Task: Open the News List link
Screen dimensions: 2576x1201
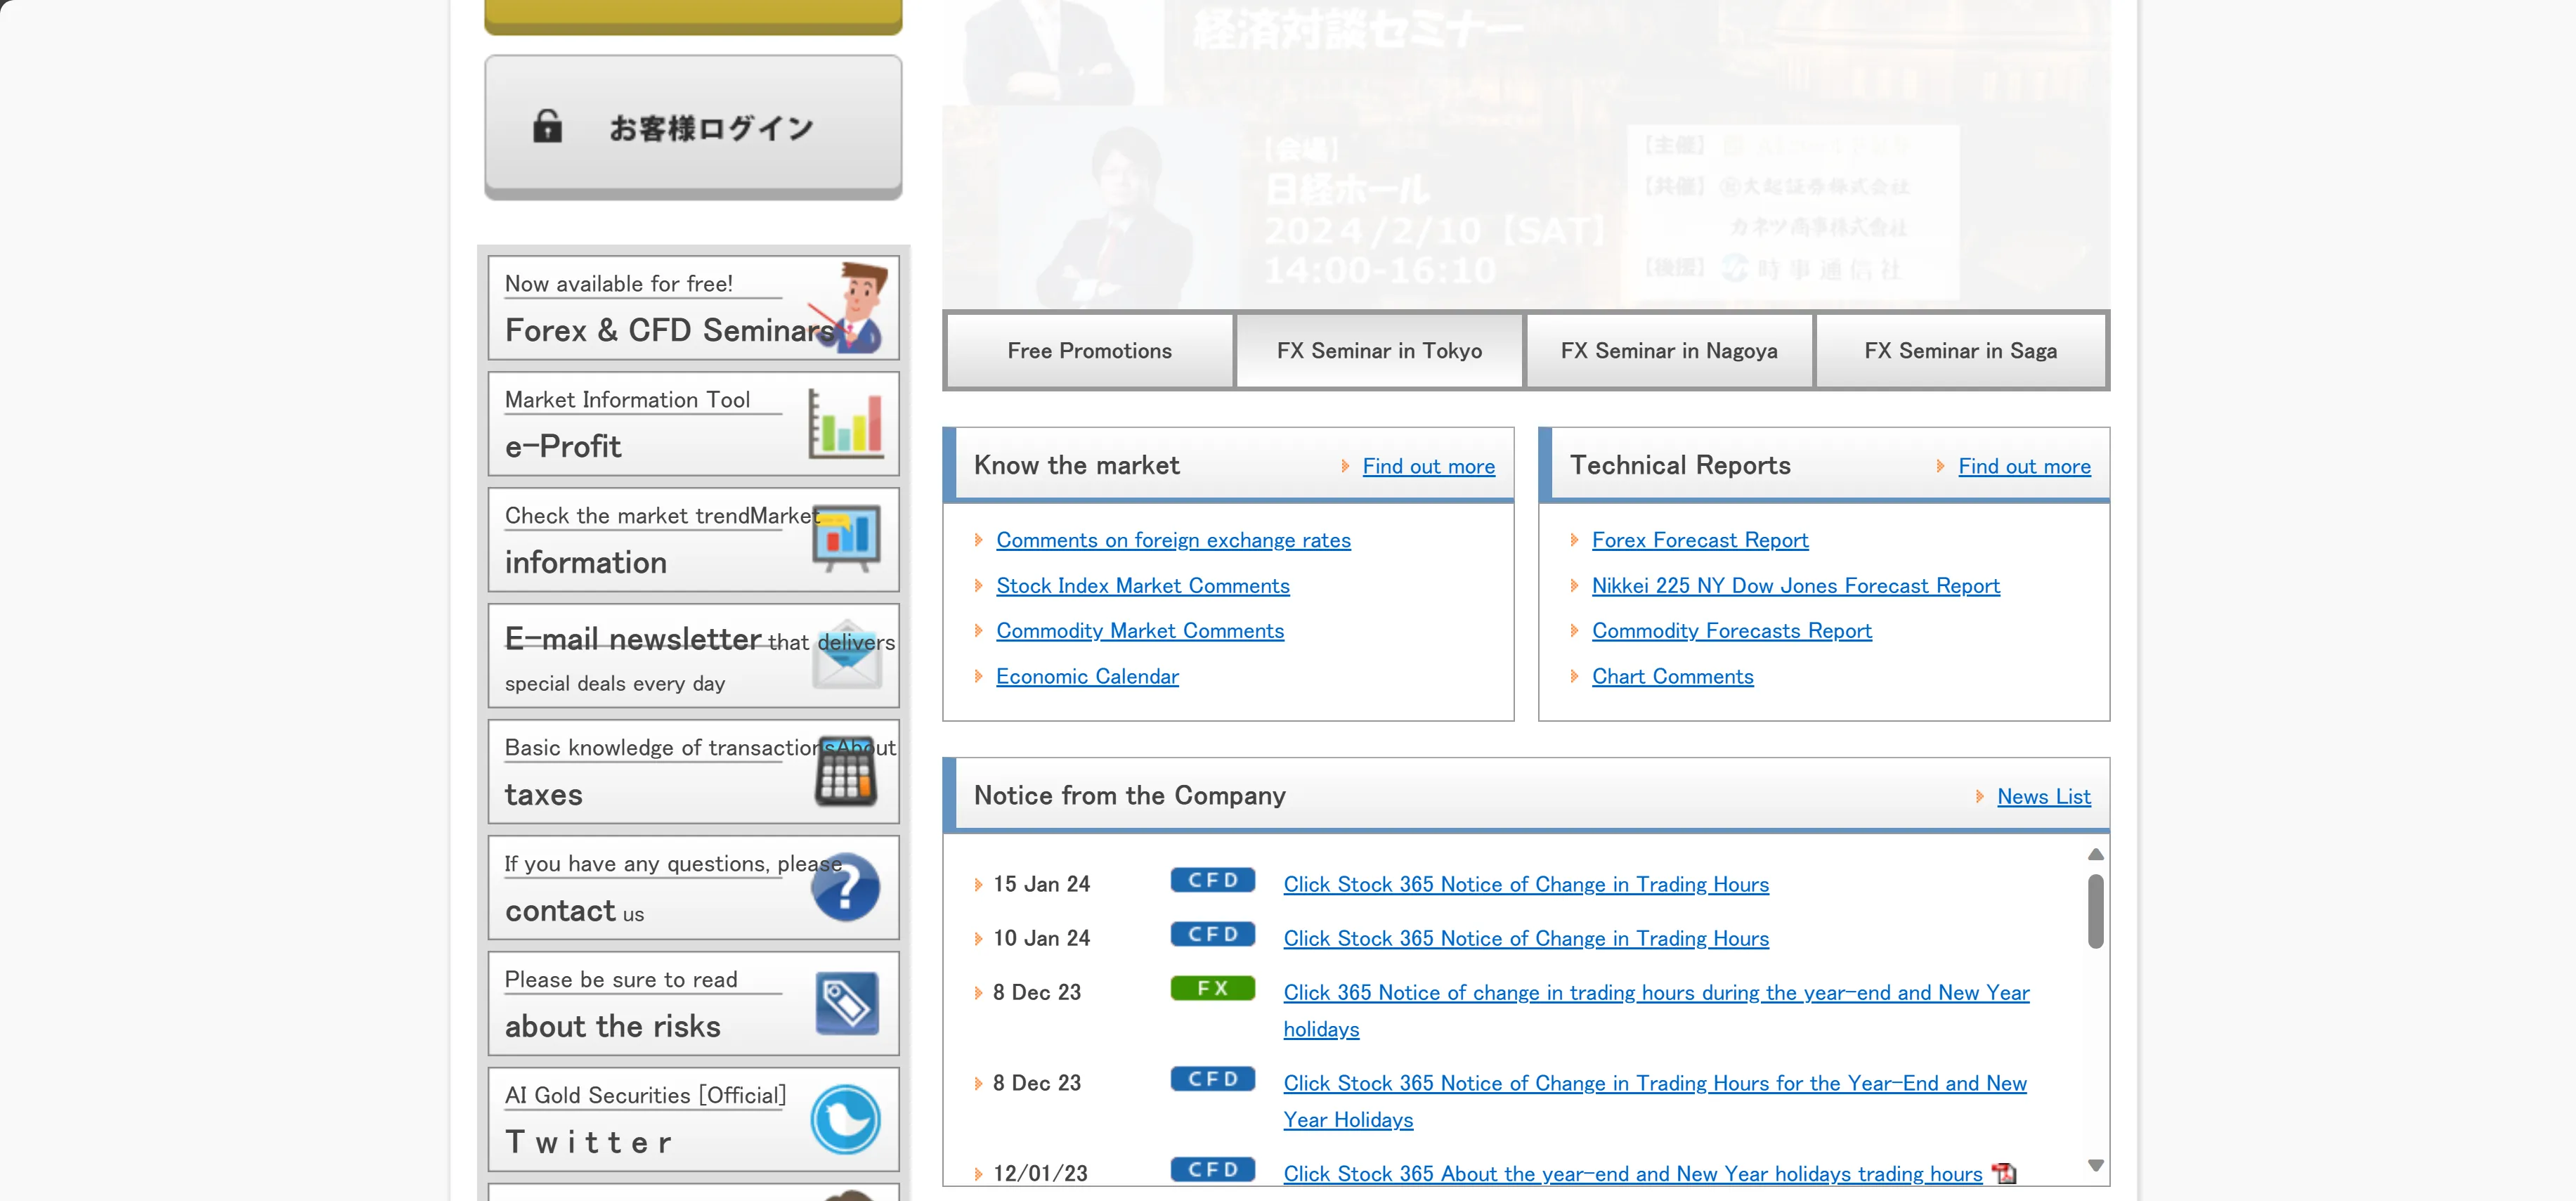Action: [2043, 797]
